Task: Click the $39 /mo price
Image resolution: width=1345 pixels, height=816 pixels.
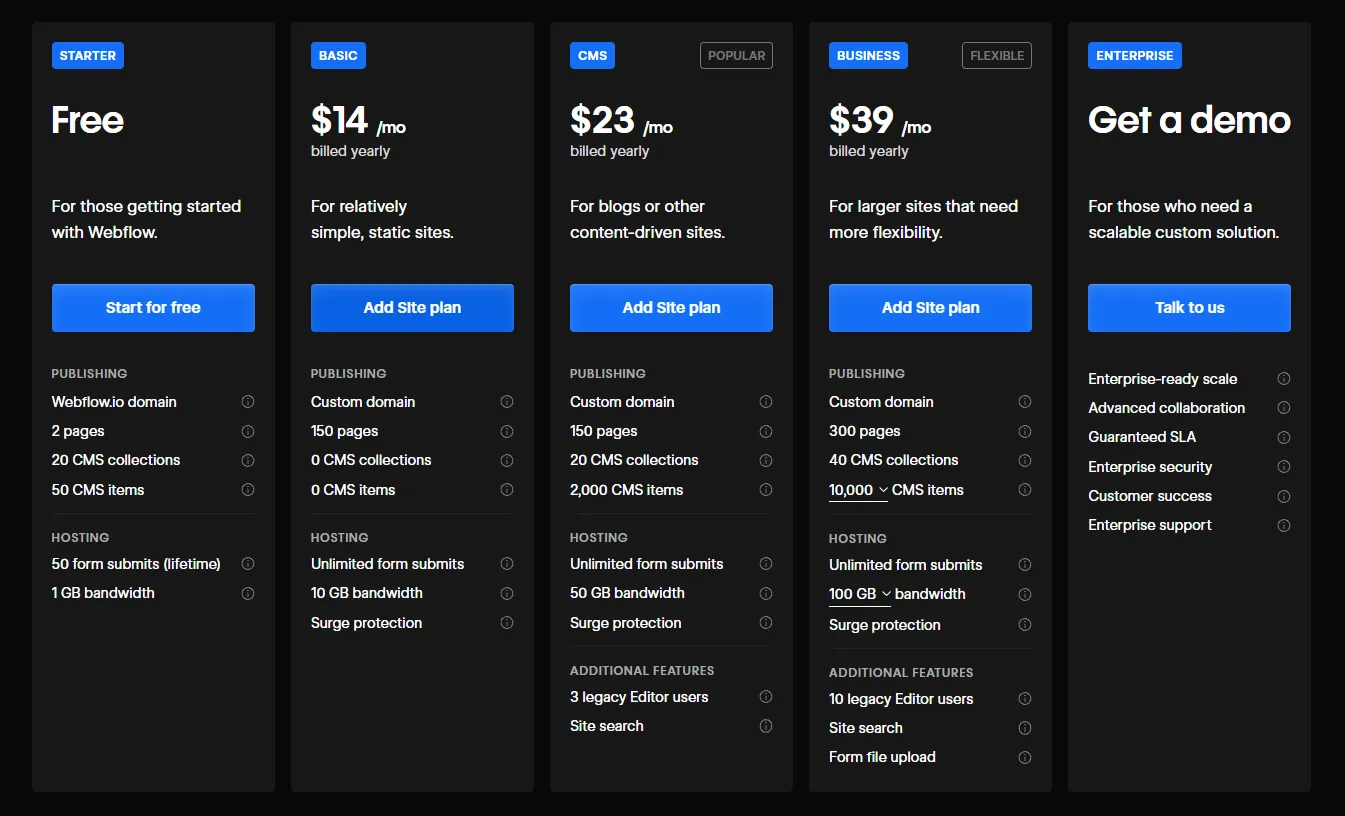Action: [880, 121]
